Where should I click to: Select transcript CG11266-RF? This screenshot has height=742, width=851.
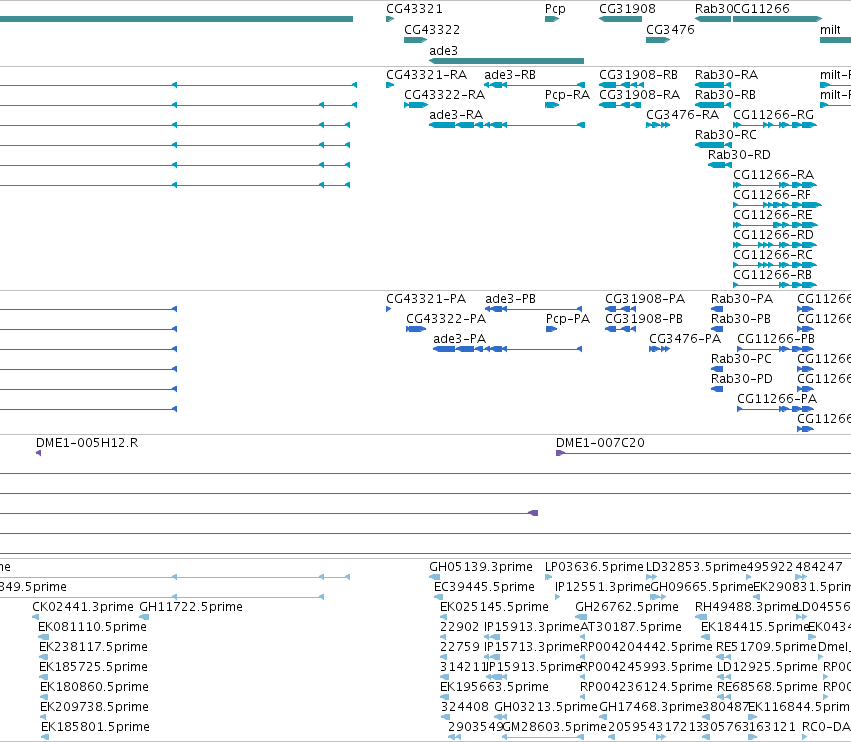click(x=777, y=205)
